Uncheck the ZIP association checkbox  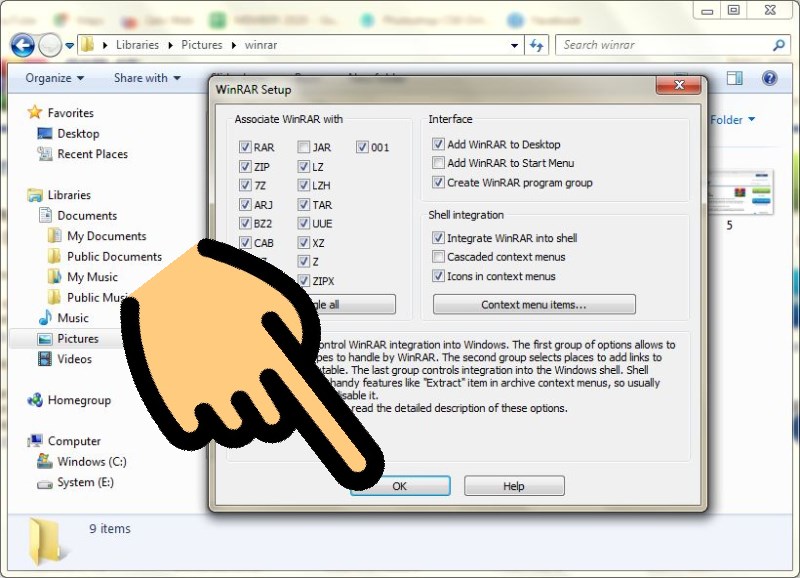coord(245,166)
